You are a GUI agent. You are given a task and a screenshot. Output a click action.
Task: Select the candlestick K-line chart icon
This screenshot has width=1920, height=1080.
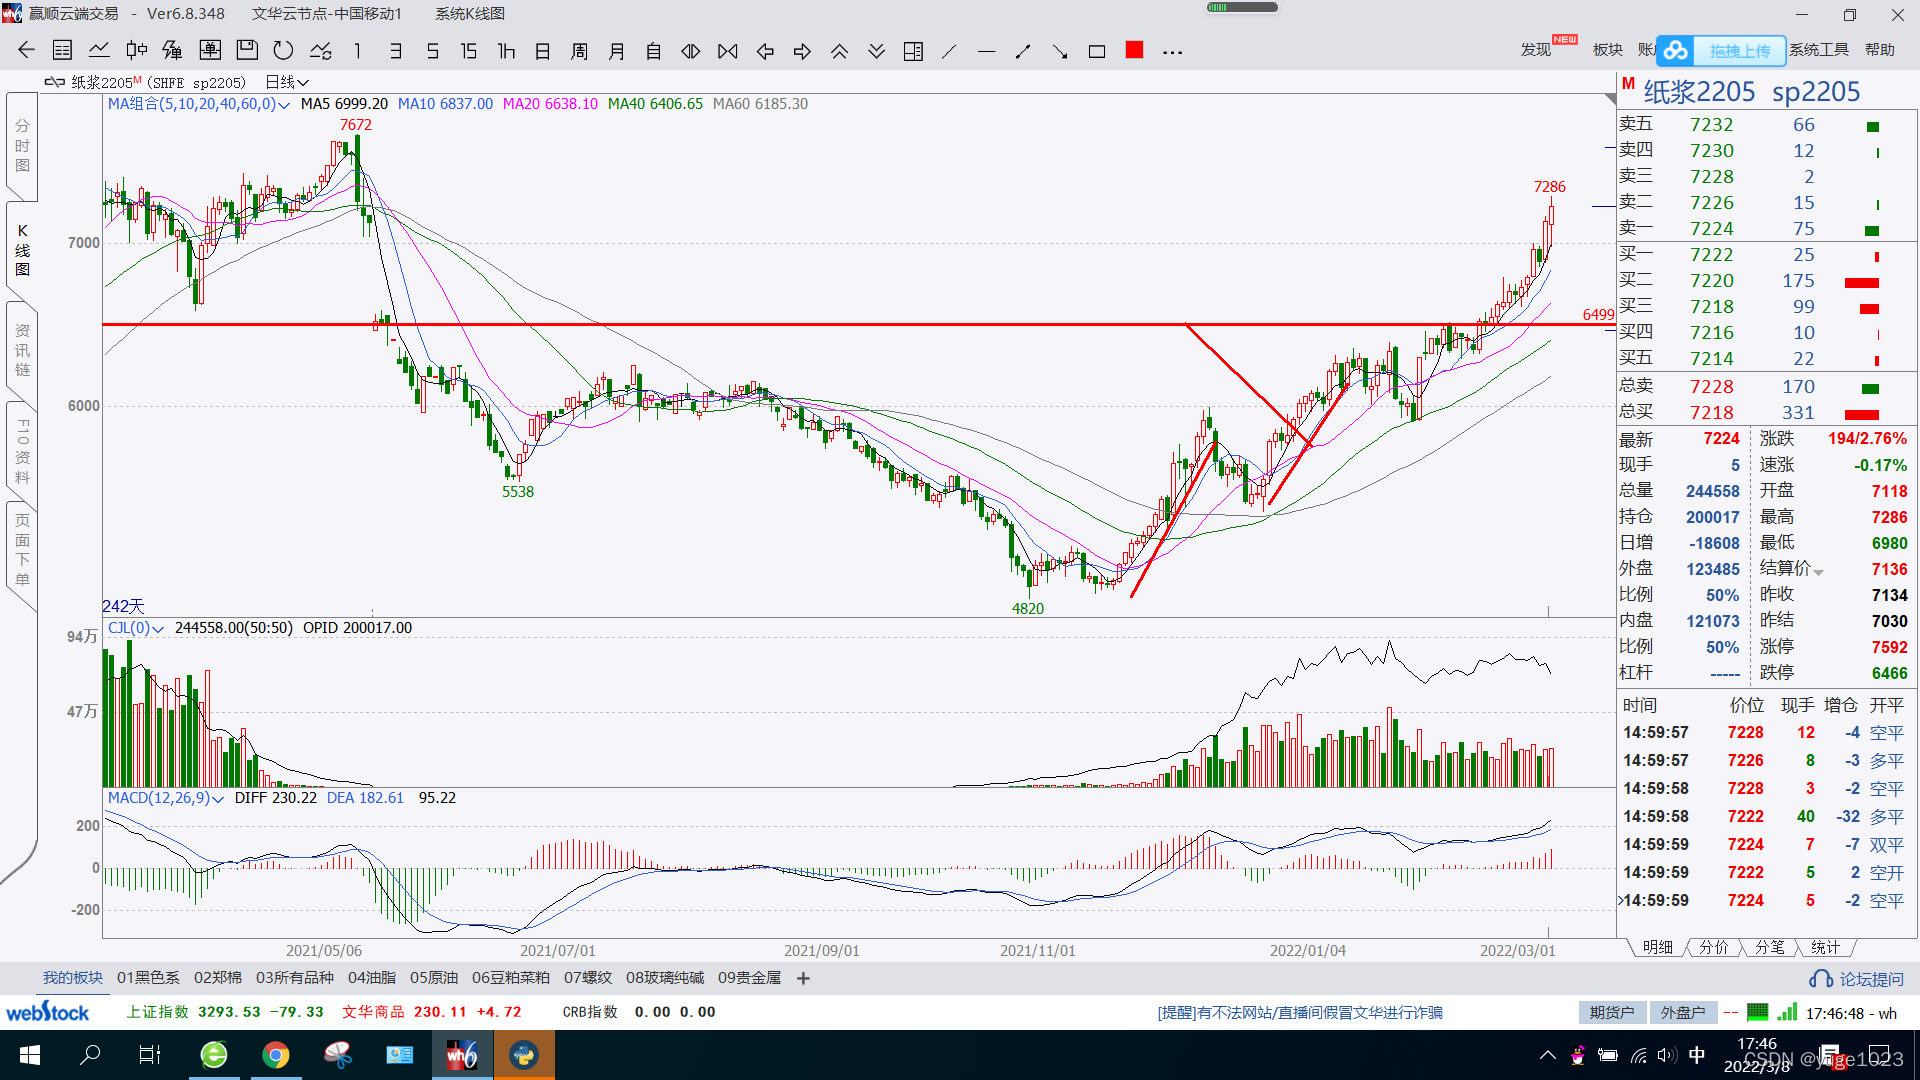coord(137,51)
